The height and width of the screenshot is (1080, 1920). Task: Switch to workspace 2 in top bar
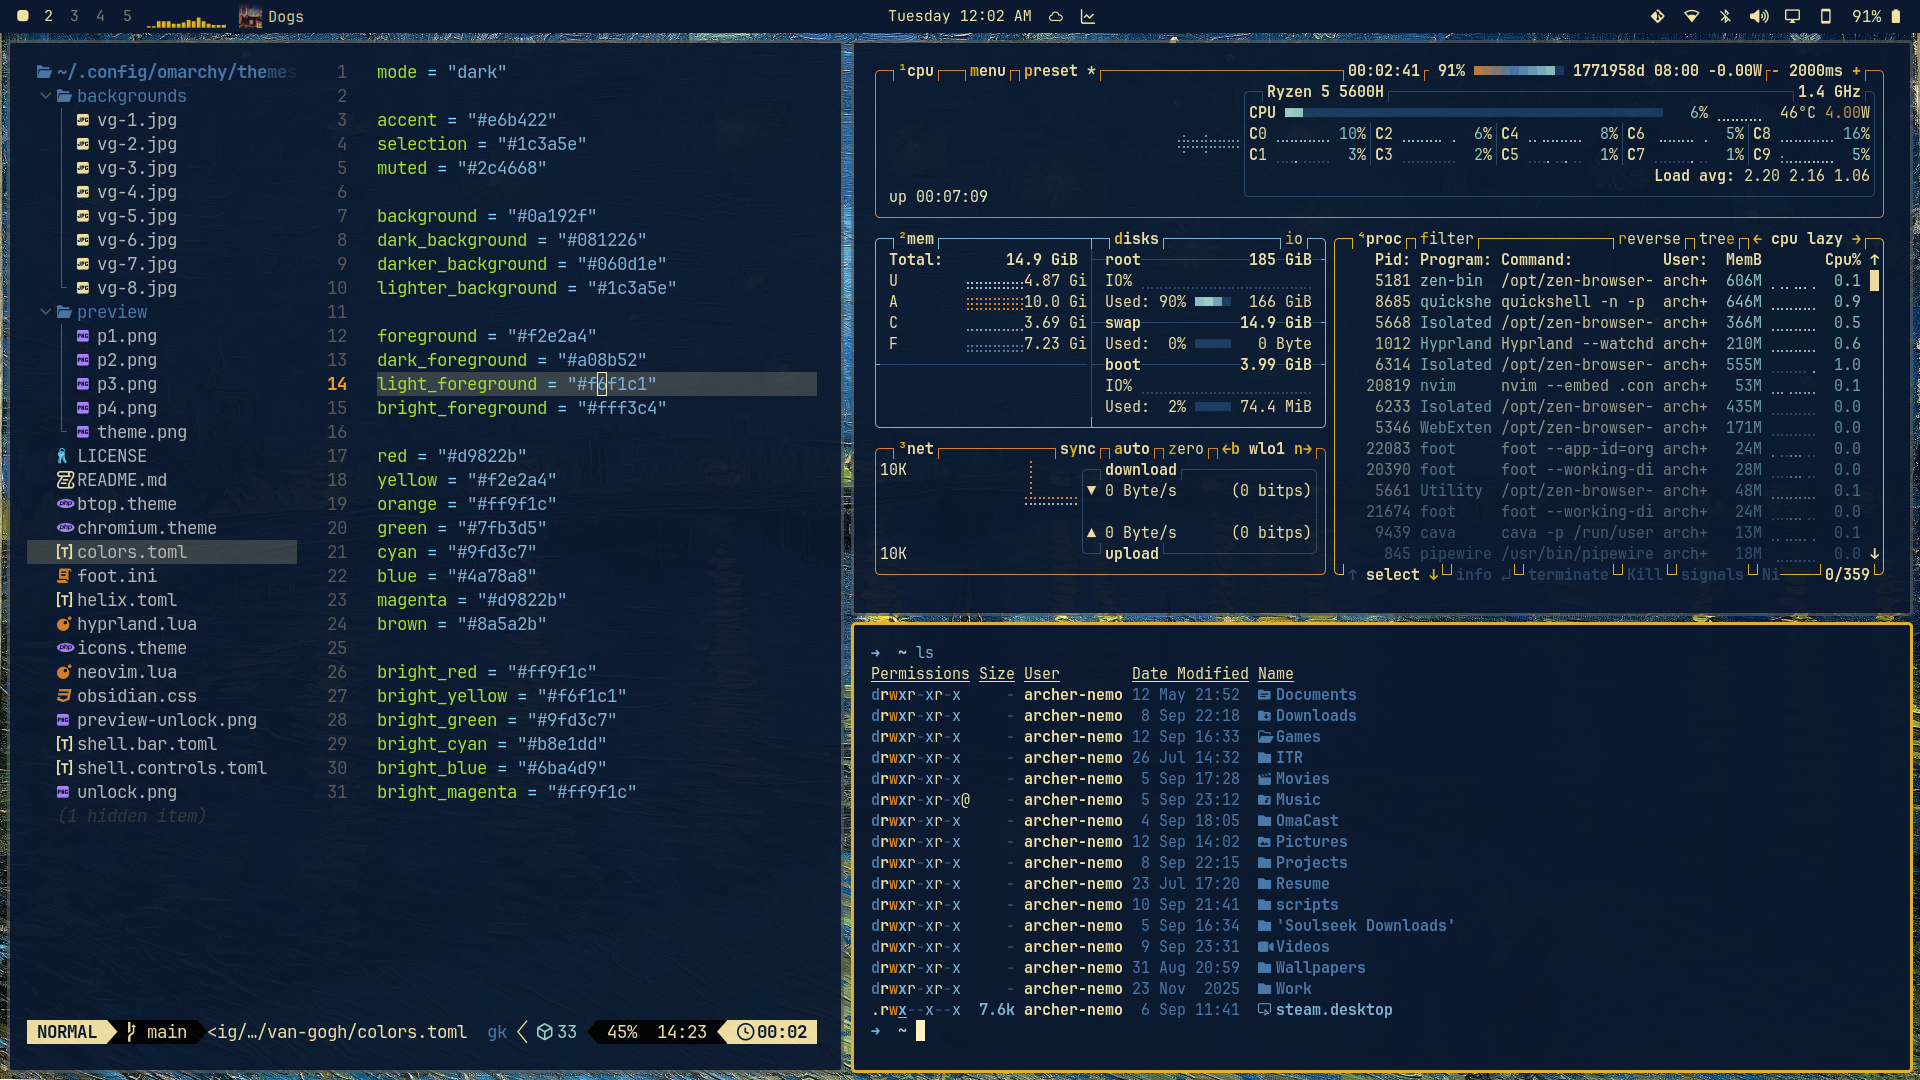48,16
